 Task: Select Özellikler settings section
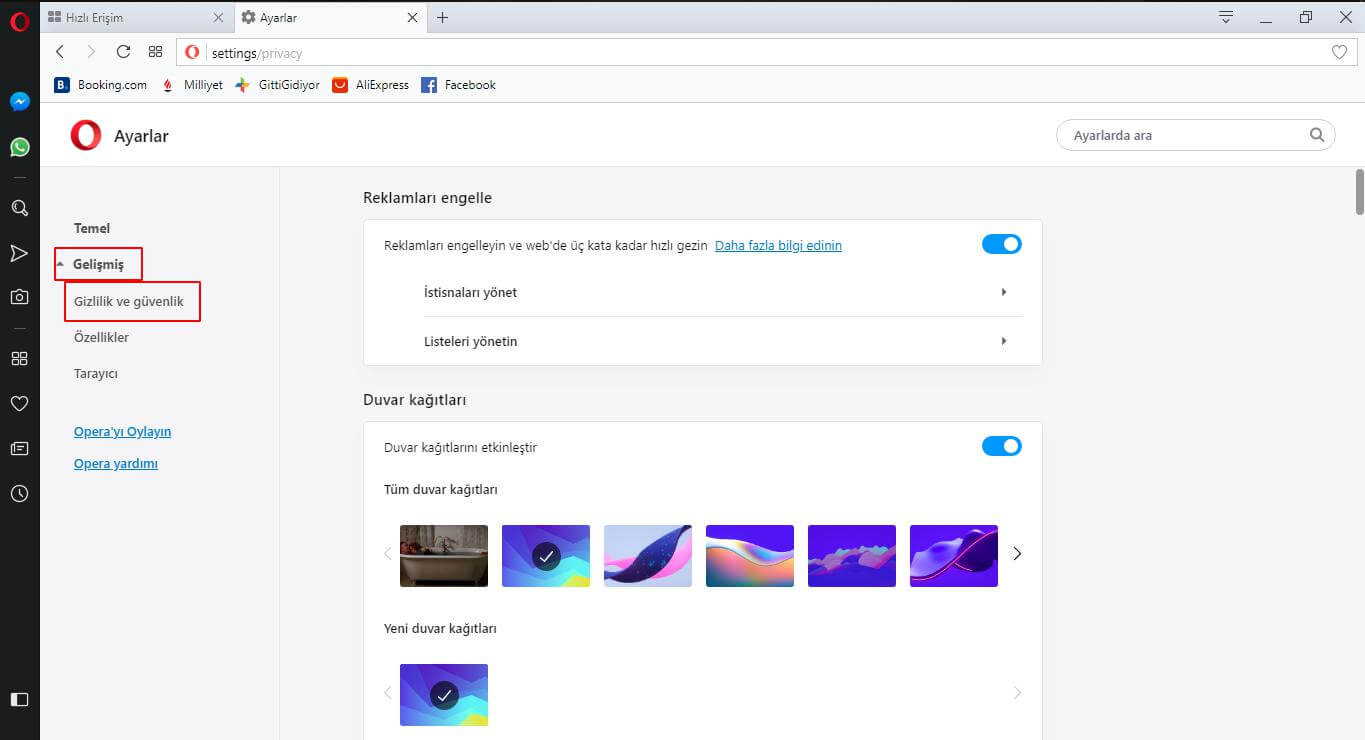(101, 337)
